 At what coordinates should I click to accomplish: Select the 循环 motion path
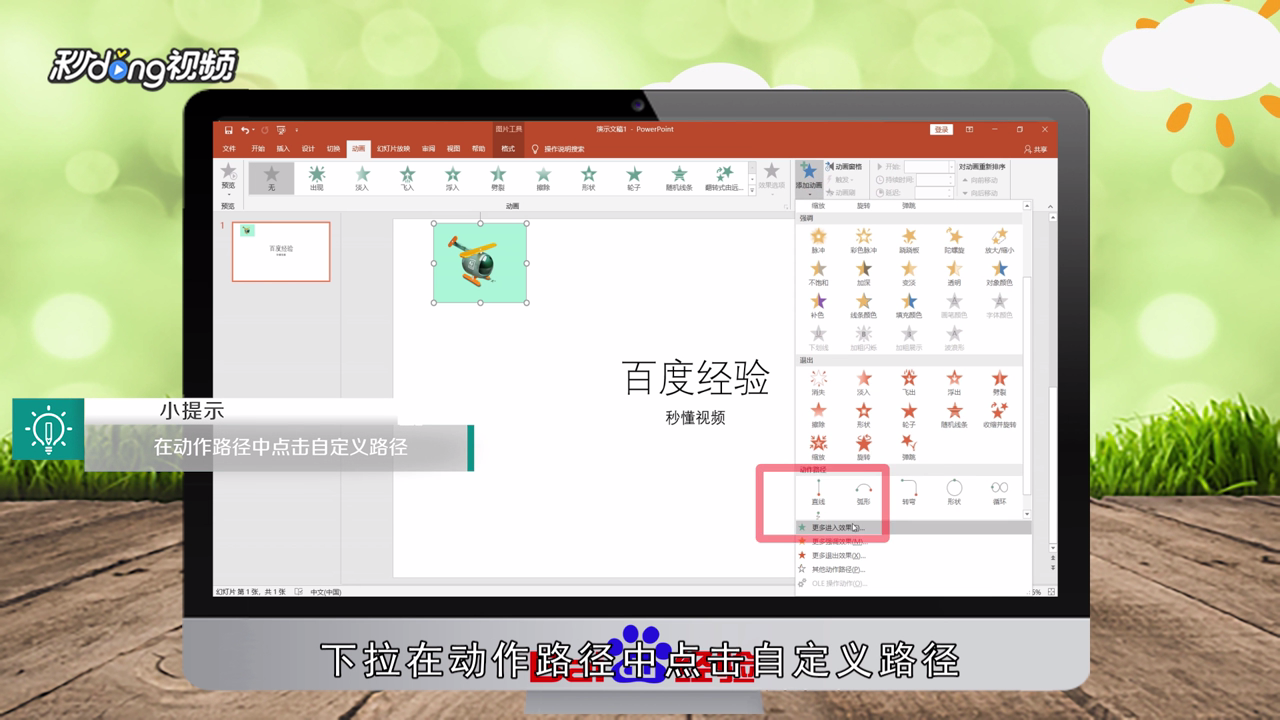click(x=999, y=492)
